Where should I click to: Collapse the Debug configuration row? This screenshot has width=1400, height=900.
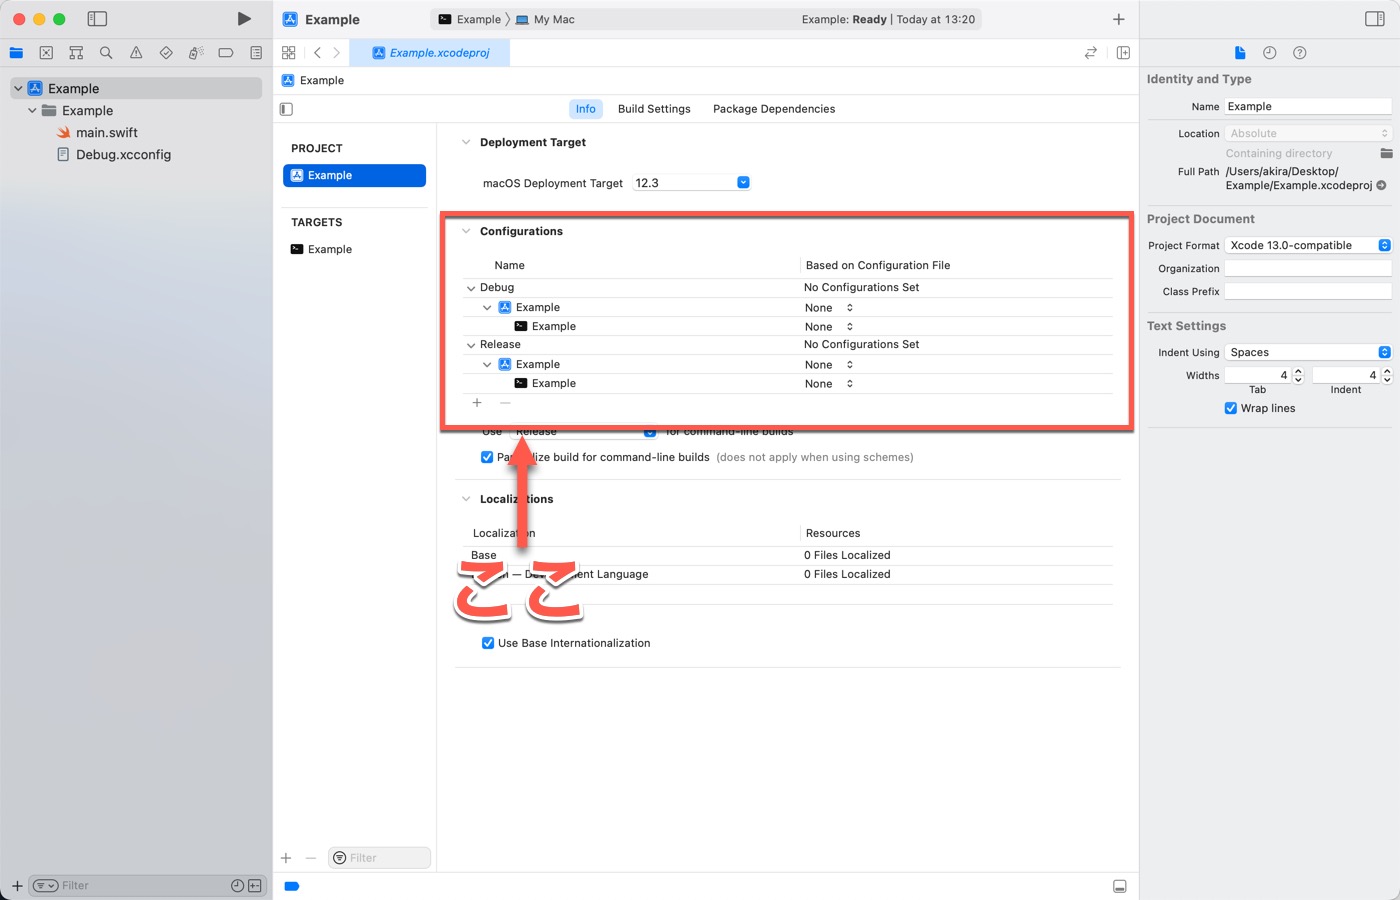pyautogui.click(x=471, y=288)
